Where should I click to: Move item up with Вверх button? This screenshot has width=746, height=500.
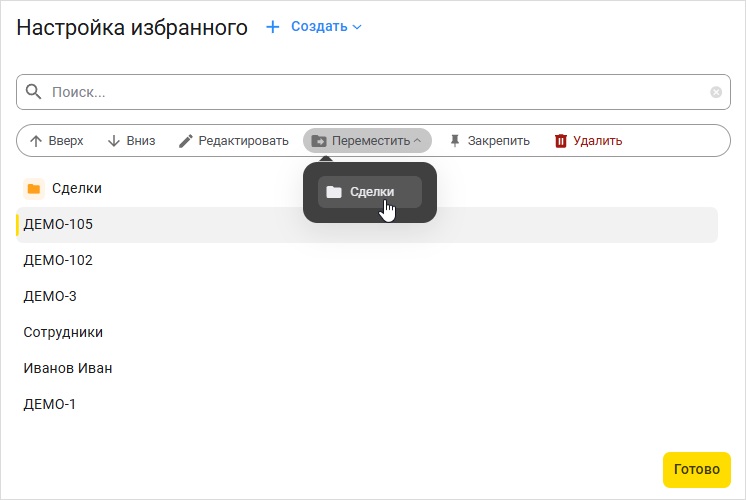click(x=57, y=141)
